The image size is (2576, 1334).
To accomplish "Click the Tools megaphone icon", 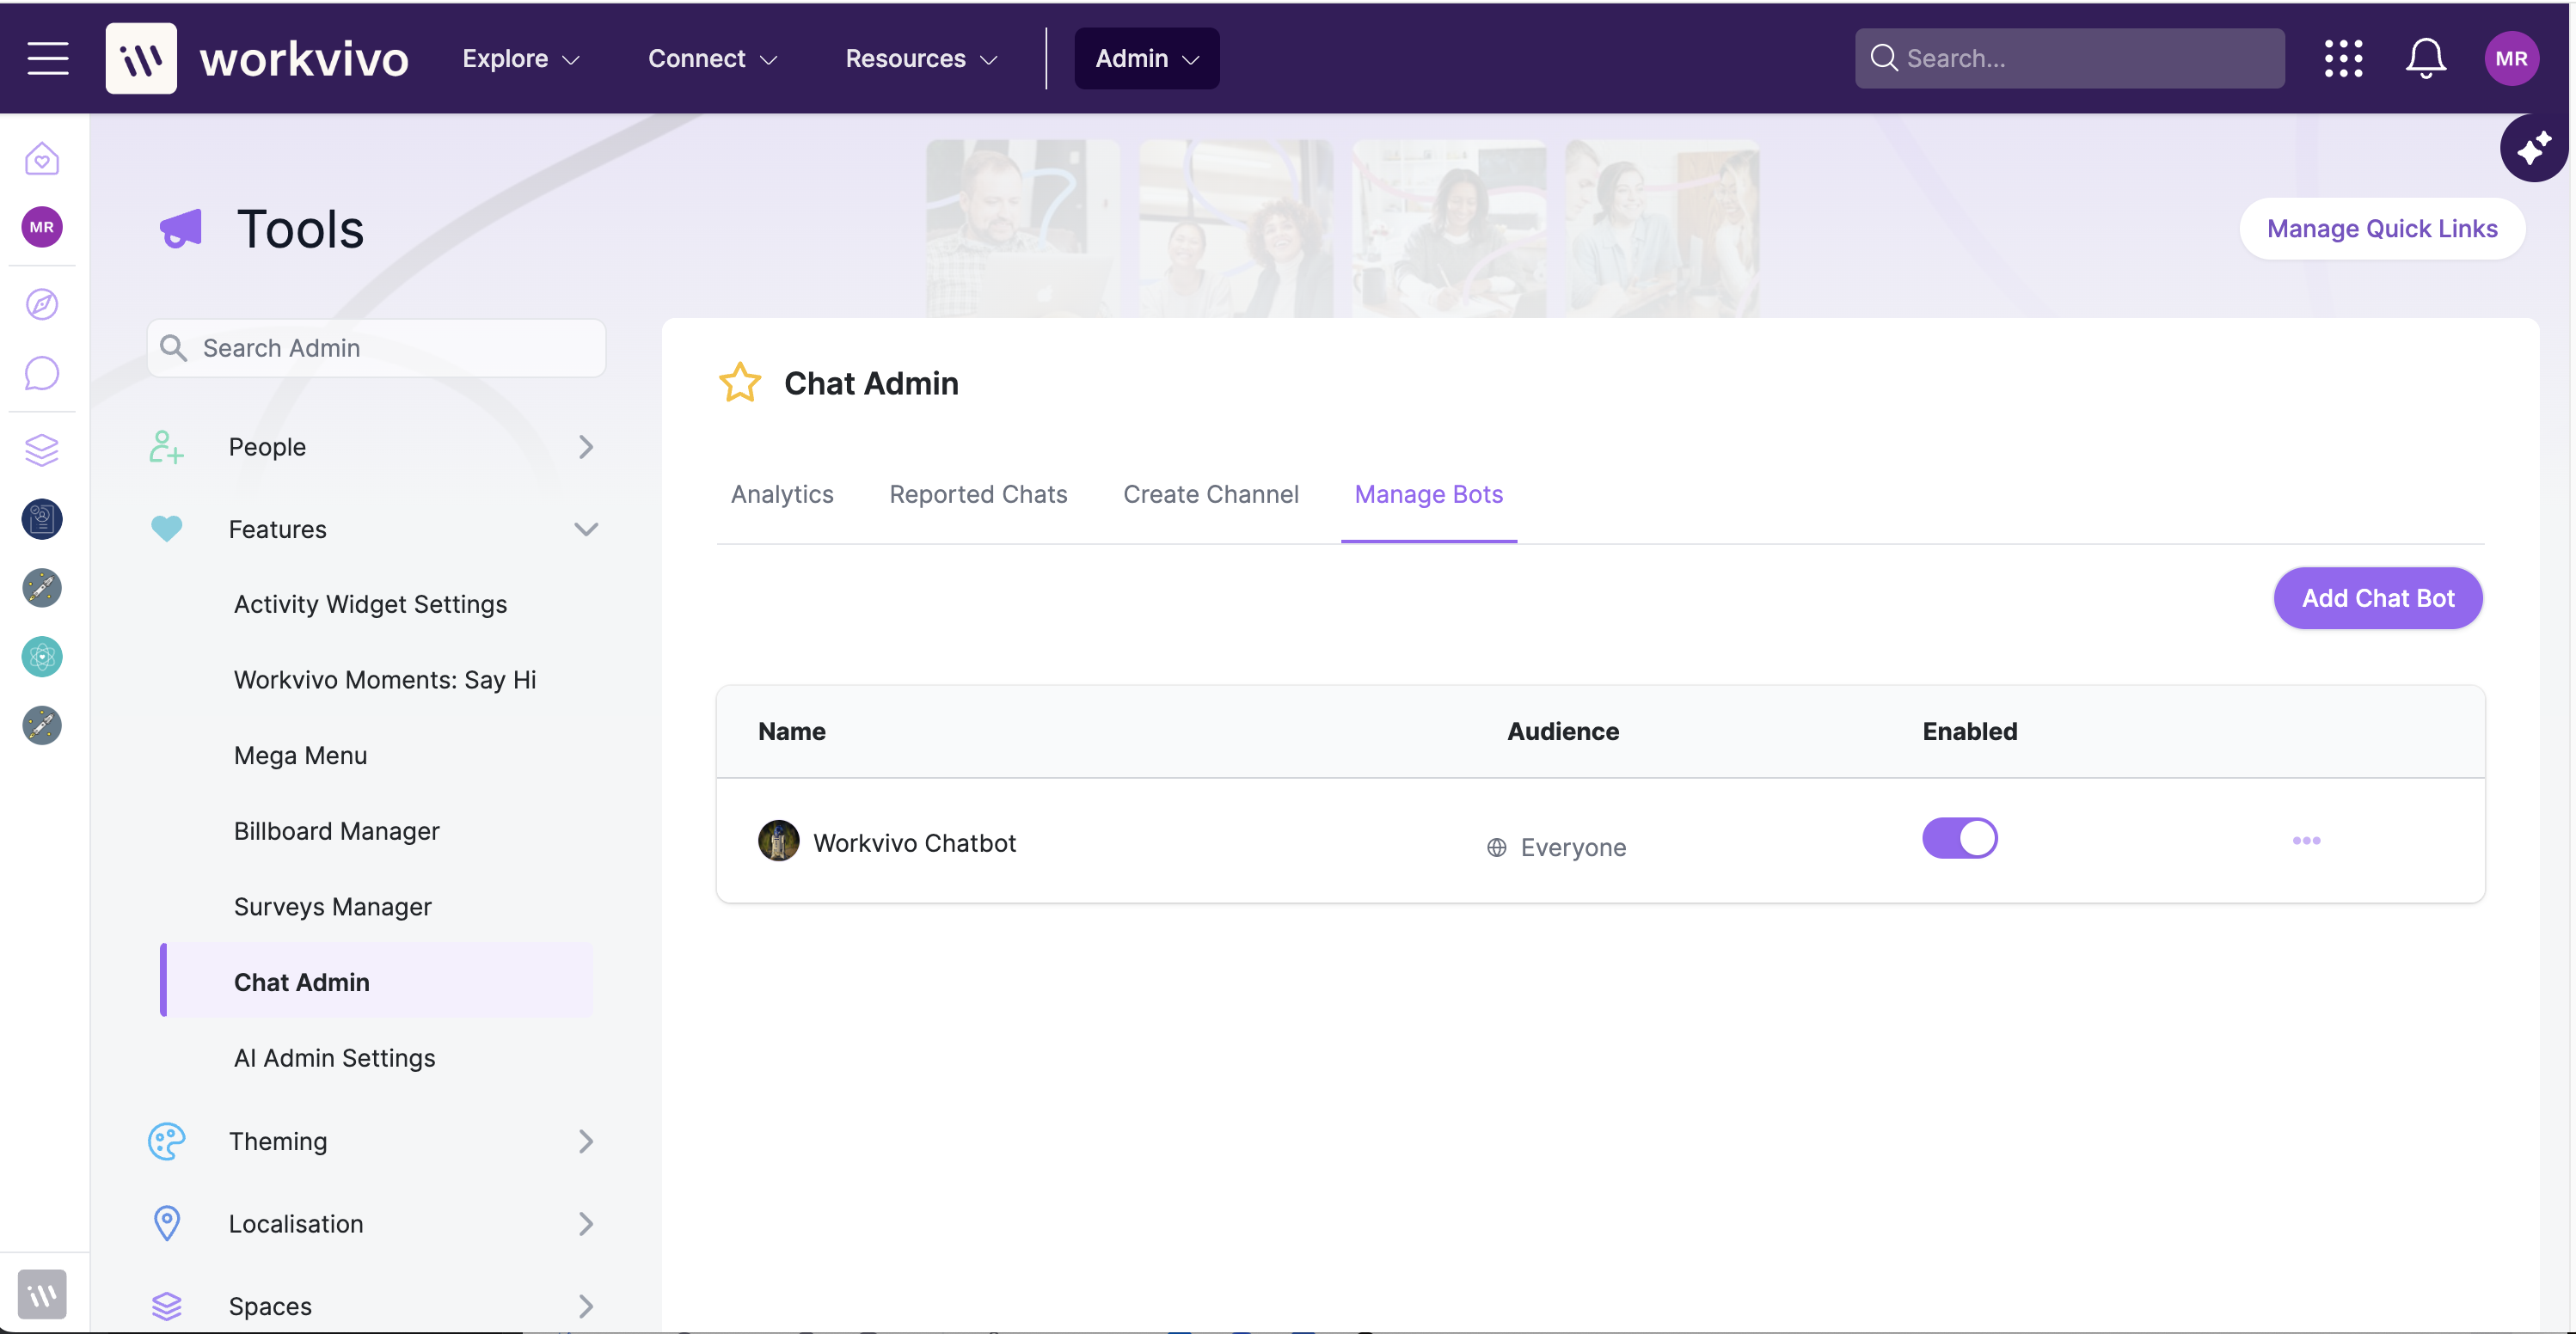I will 182,229.
